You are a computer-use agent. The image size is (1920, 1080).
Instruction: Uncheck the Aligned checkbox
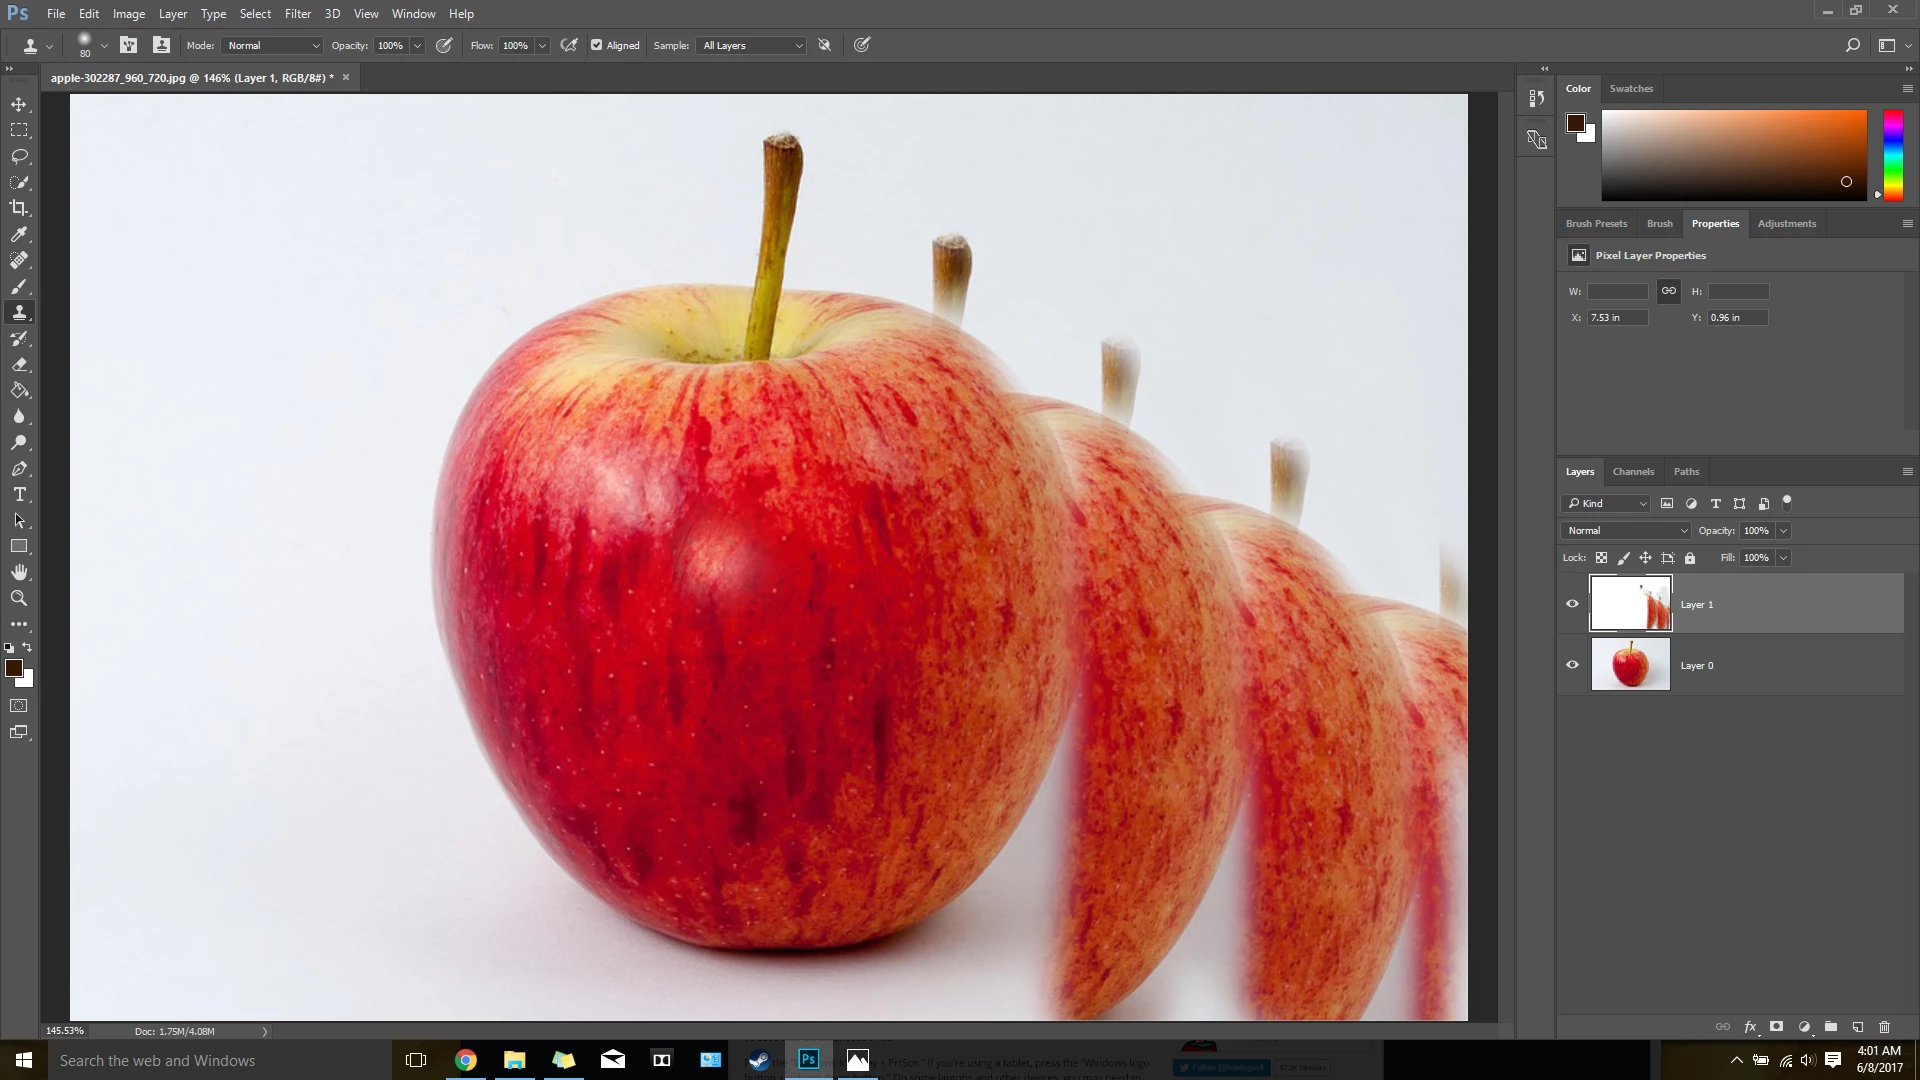click(597, 45)
